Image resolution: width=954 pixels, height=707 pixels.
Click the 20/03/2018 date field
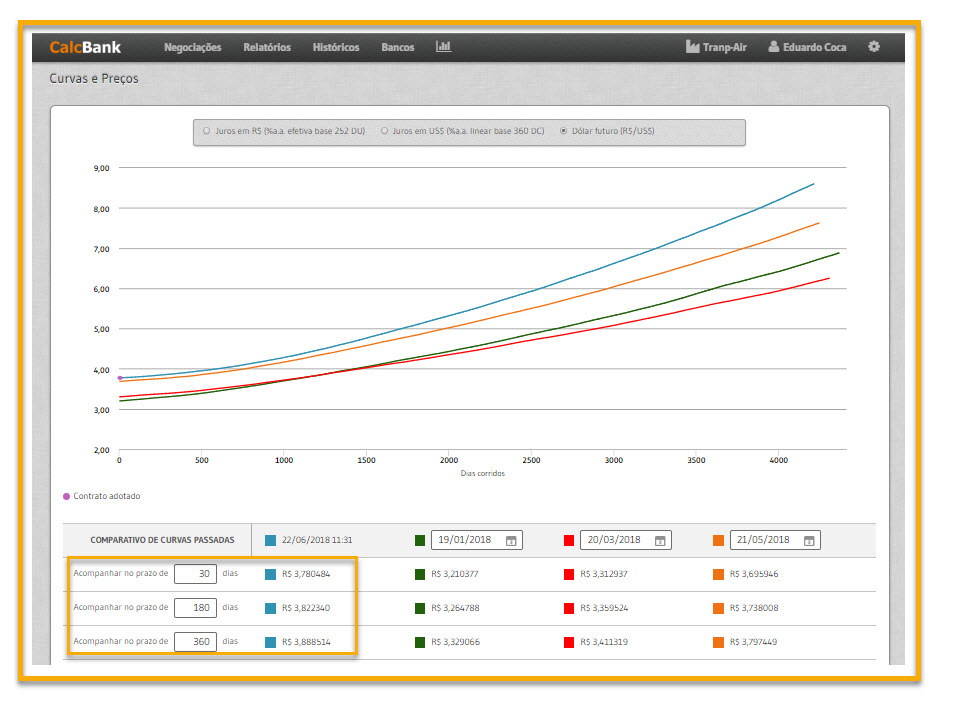tap(625, 540)
